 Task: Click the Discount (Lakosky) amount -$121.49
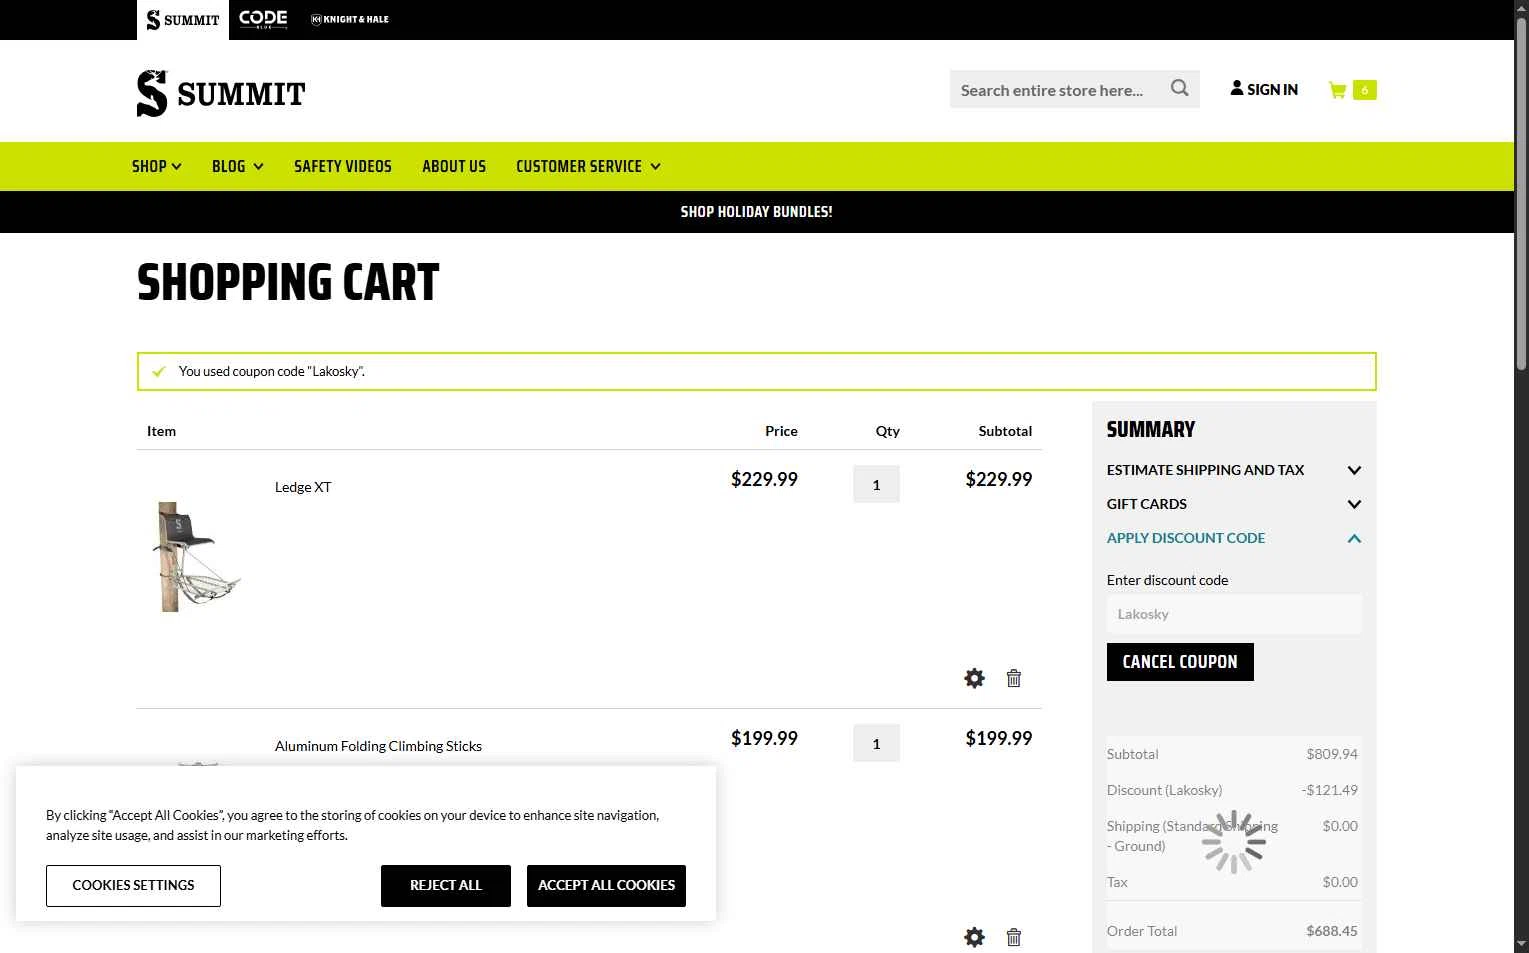coord(1330,790)
